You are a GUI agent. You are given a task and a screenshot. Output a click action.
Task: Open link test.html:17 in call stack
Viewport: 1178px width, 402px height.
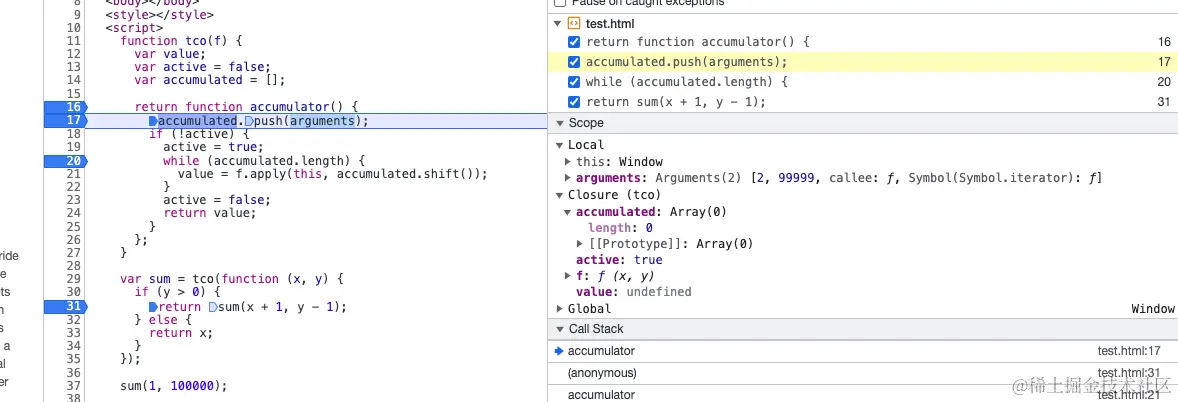[1128, 351]
